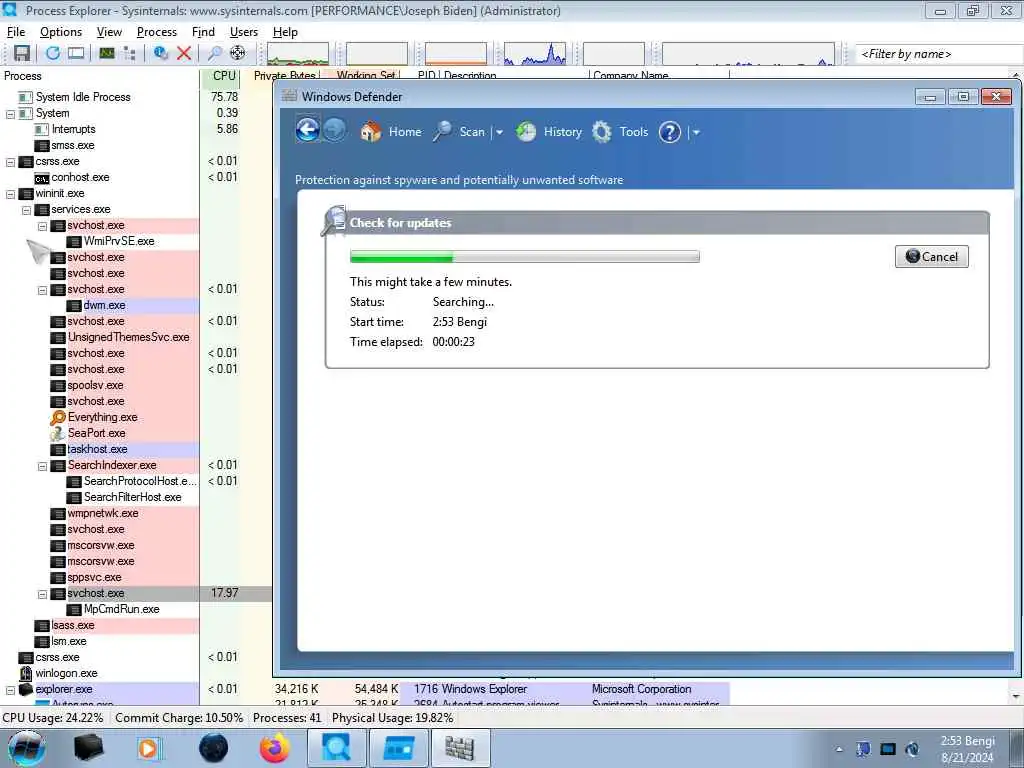The image size is (1024, 768).
Task: Sort by the Process column header
Action: [x=99, y=76]
